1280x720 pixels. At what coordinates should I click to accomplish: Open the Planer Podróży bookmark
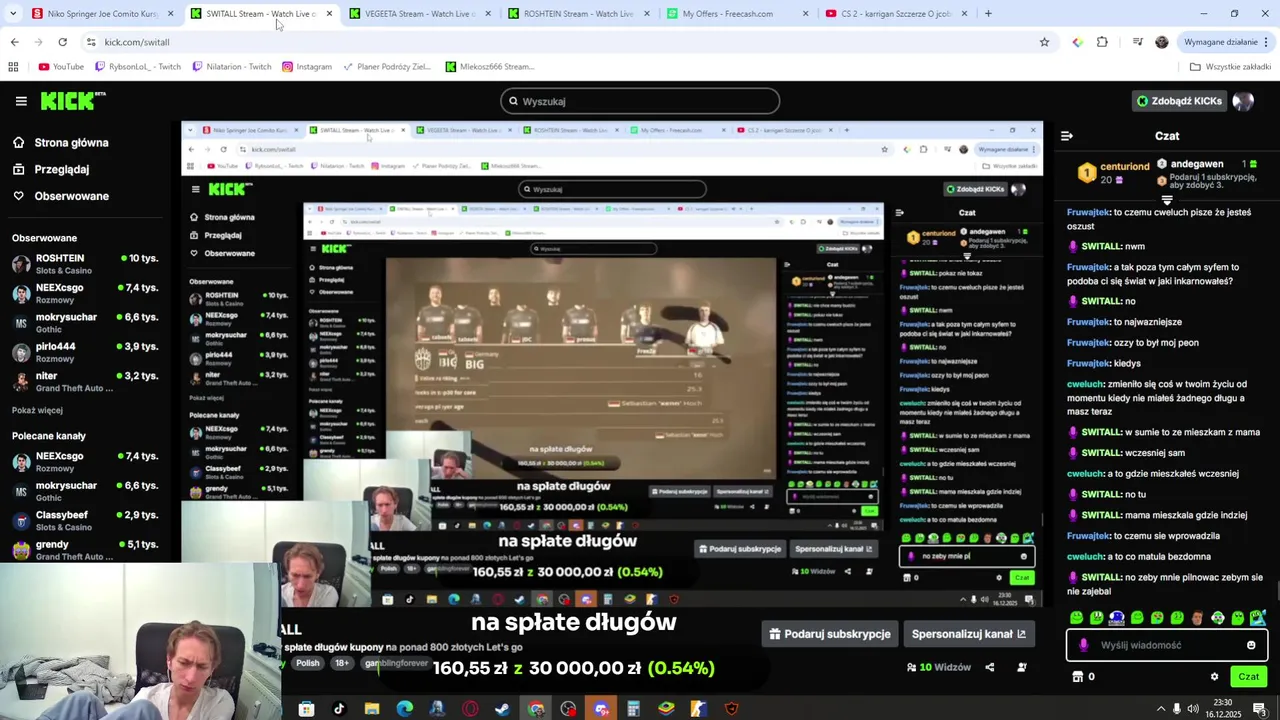point(387,67)
